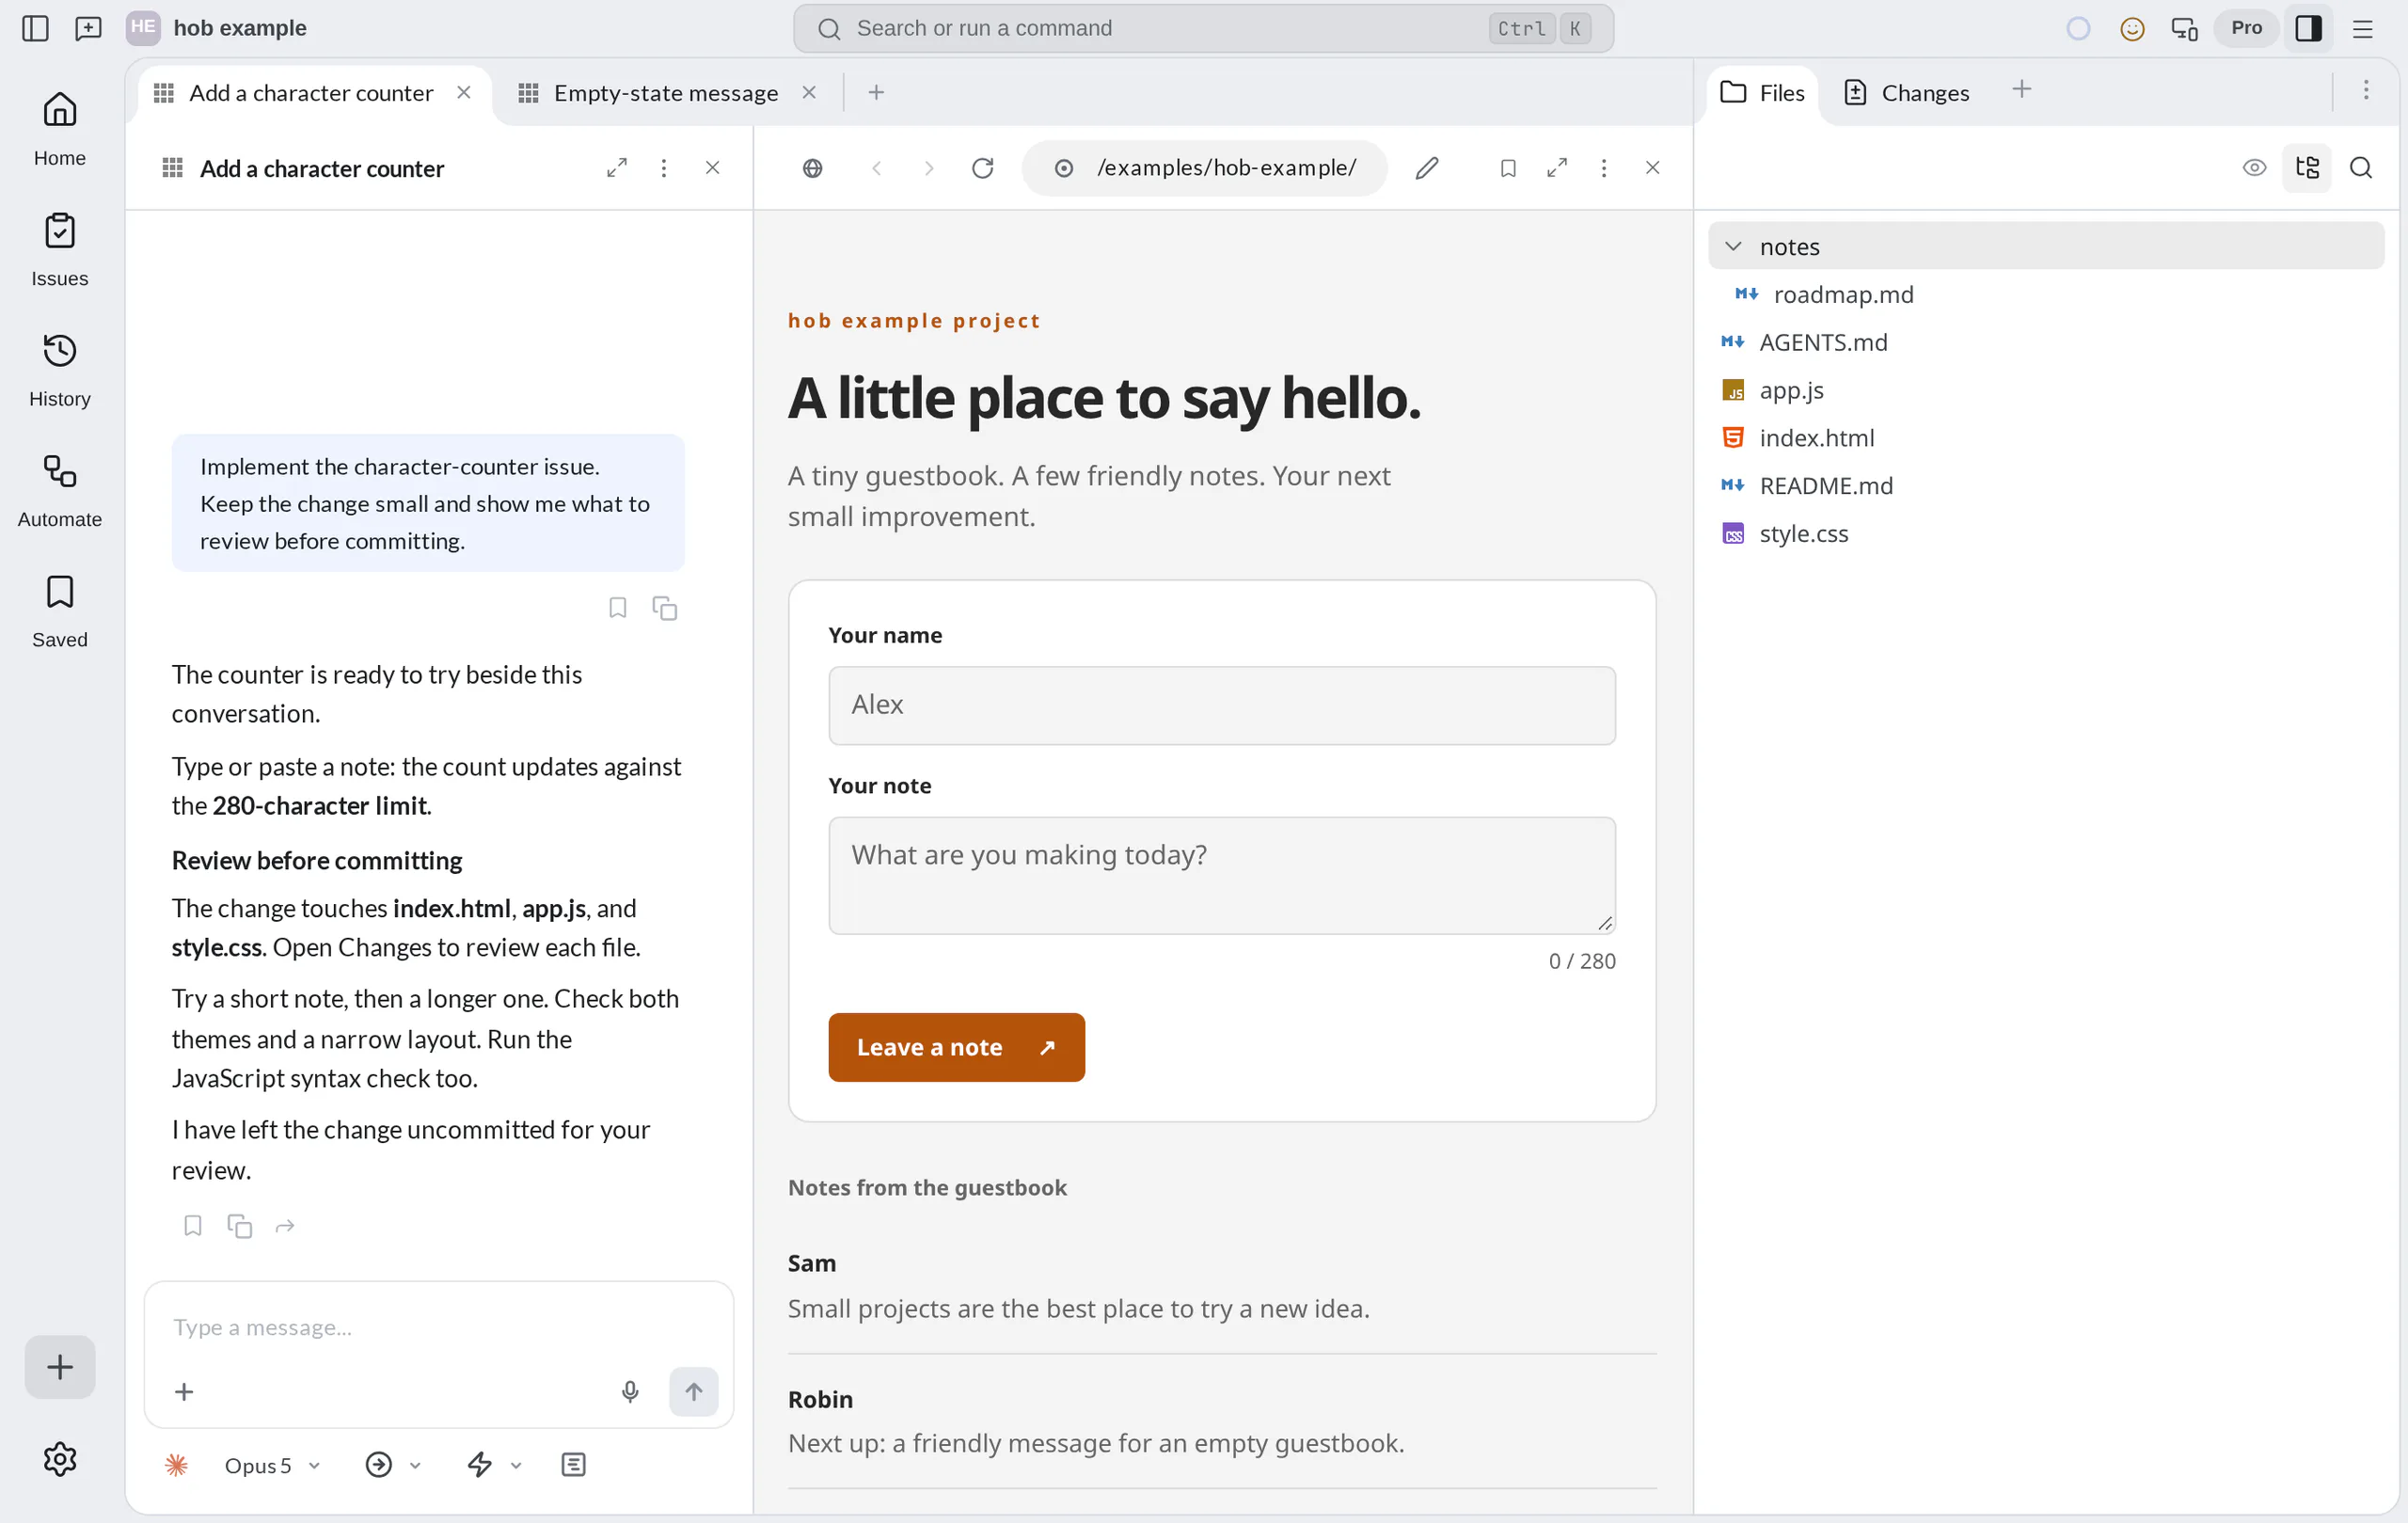Screen dimensions: 2408x1523
Task: Toggle the right panel layout button
Action: (x=2309, y=28)
